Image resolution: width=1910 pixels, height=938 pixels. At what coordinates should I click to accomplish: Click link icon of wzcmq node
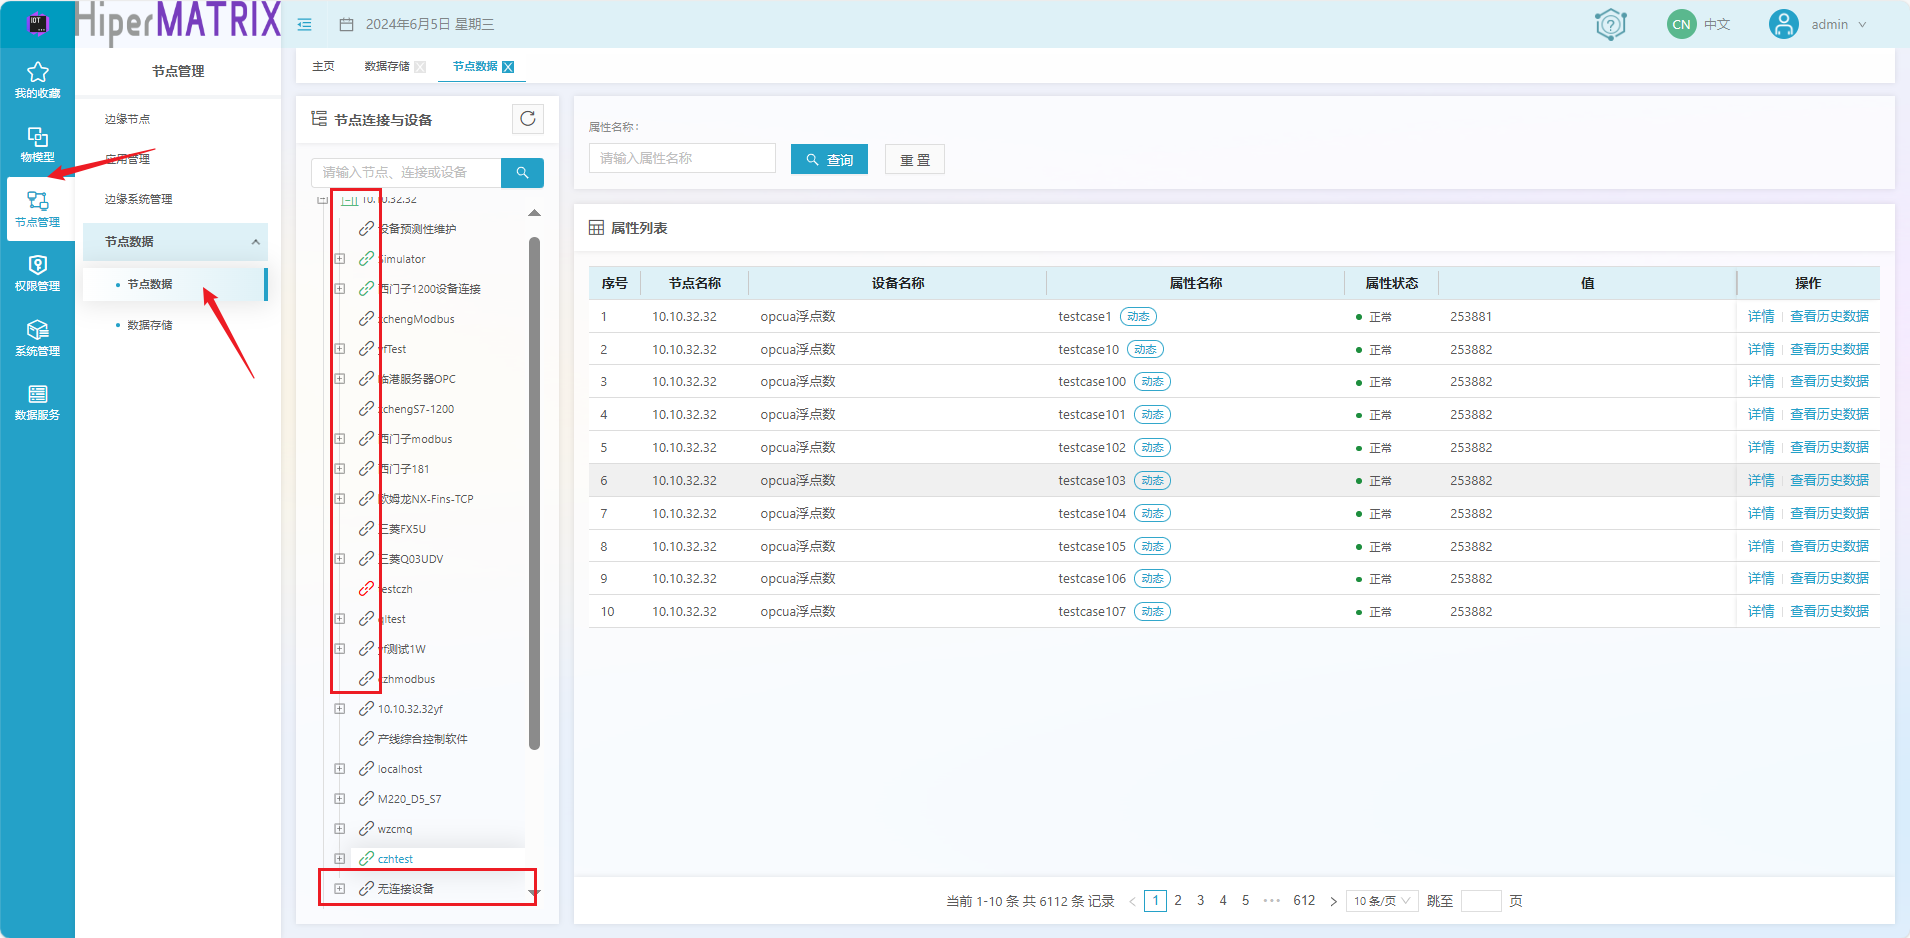point(366,829)
